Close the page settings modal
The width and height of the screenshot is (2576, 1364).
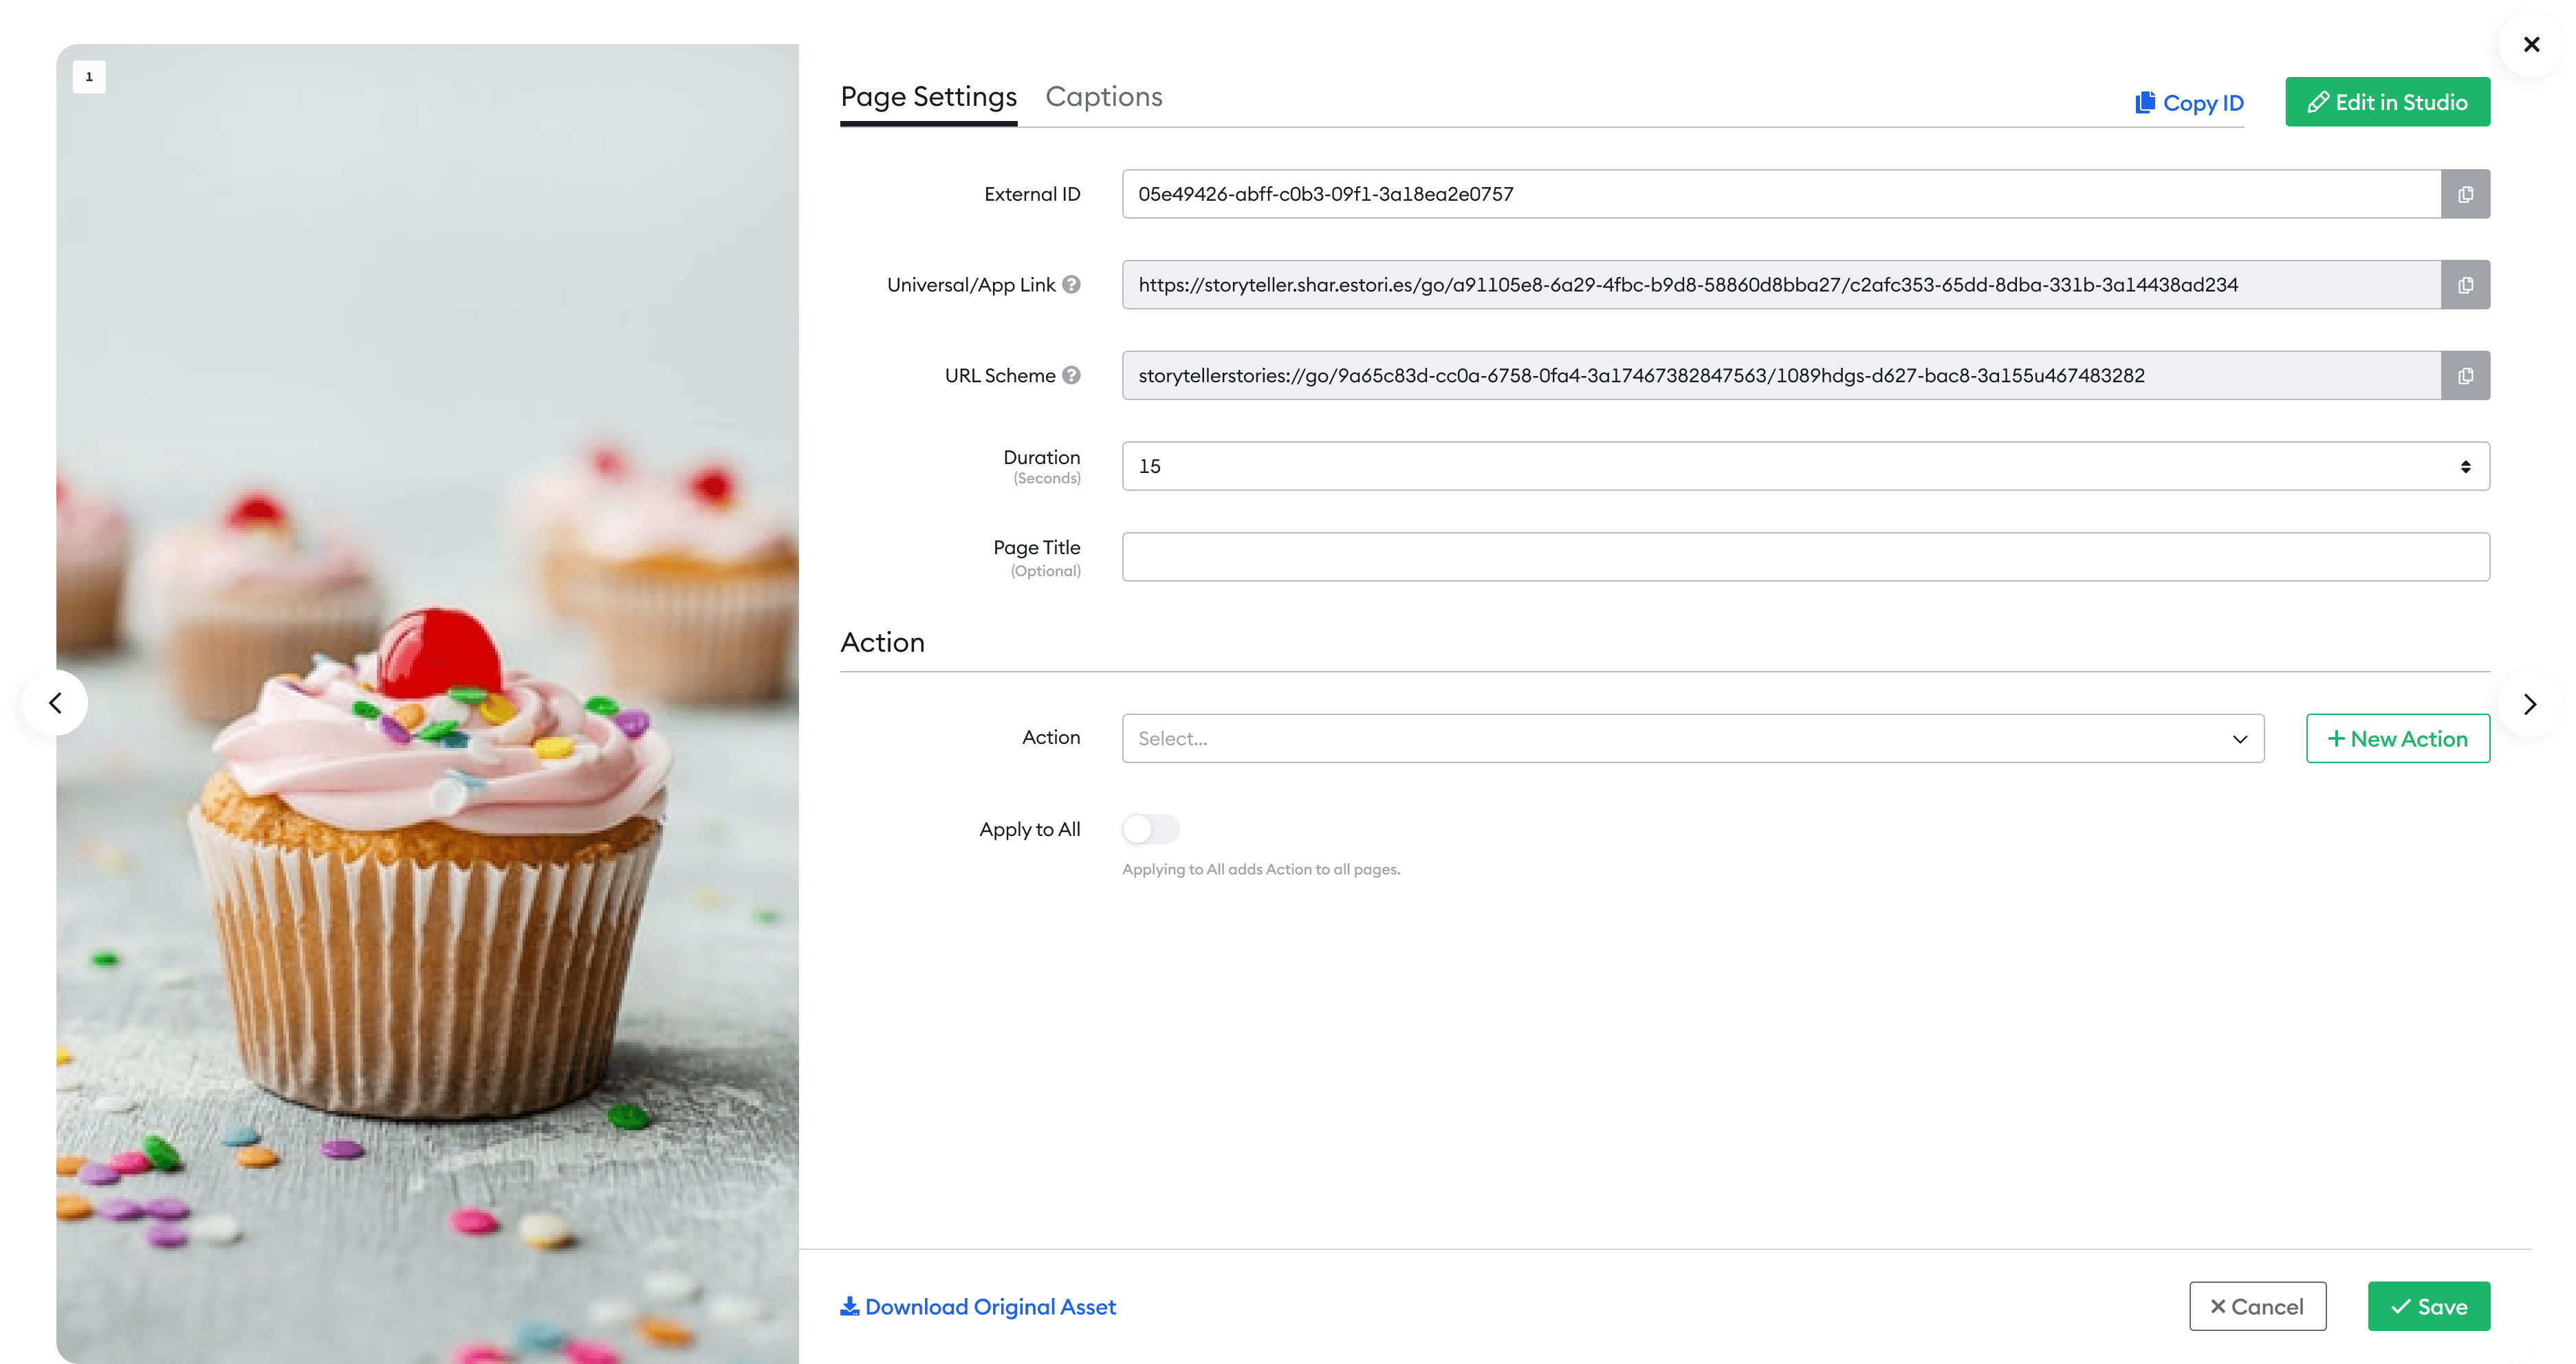click(x=2531, y=45)
